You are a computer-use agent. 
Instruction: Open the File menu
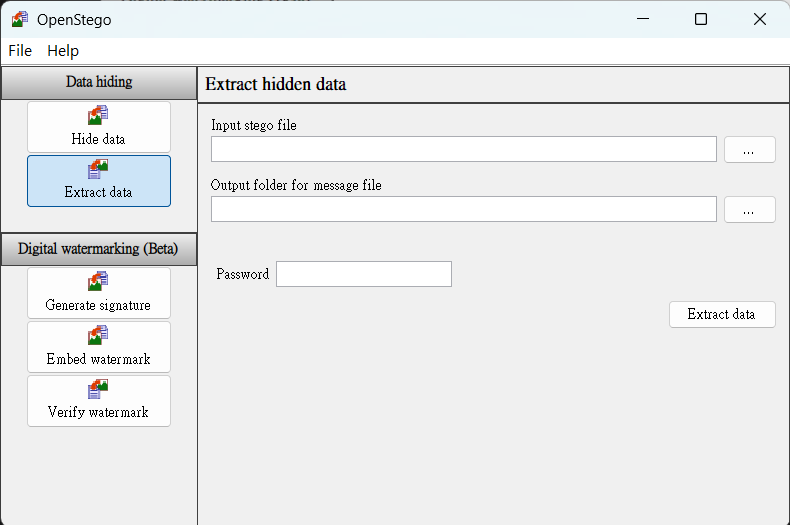click(20, 51)
